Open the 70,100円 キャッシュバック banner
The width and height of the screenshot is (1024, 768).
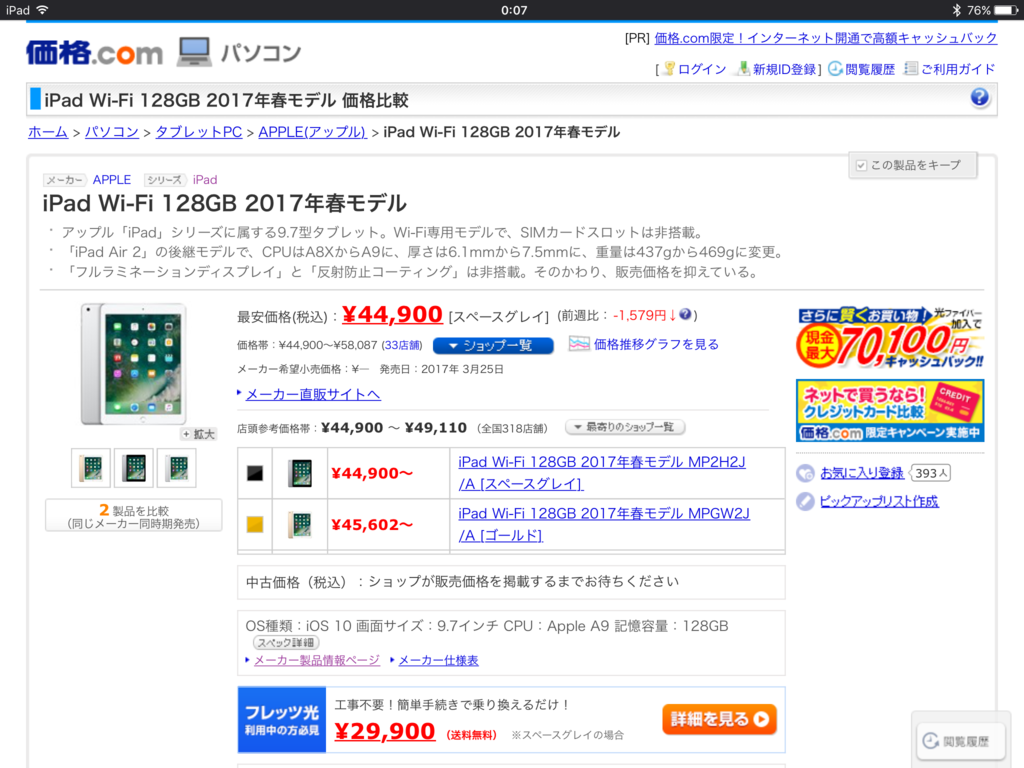[890, 338]
